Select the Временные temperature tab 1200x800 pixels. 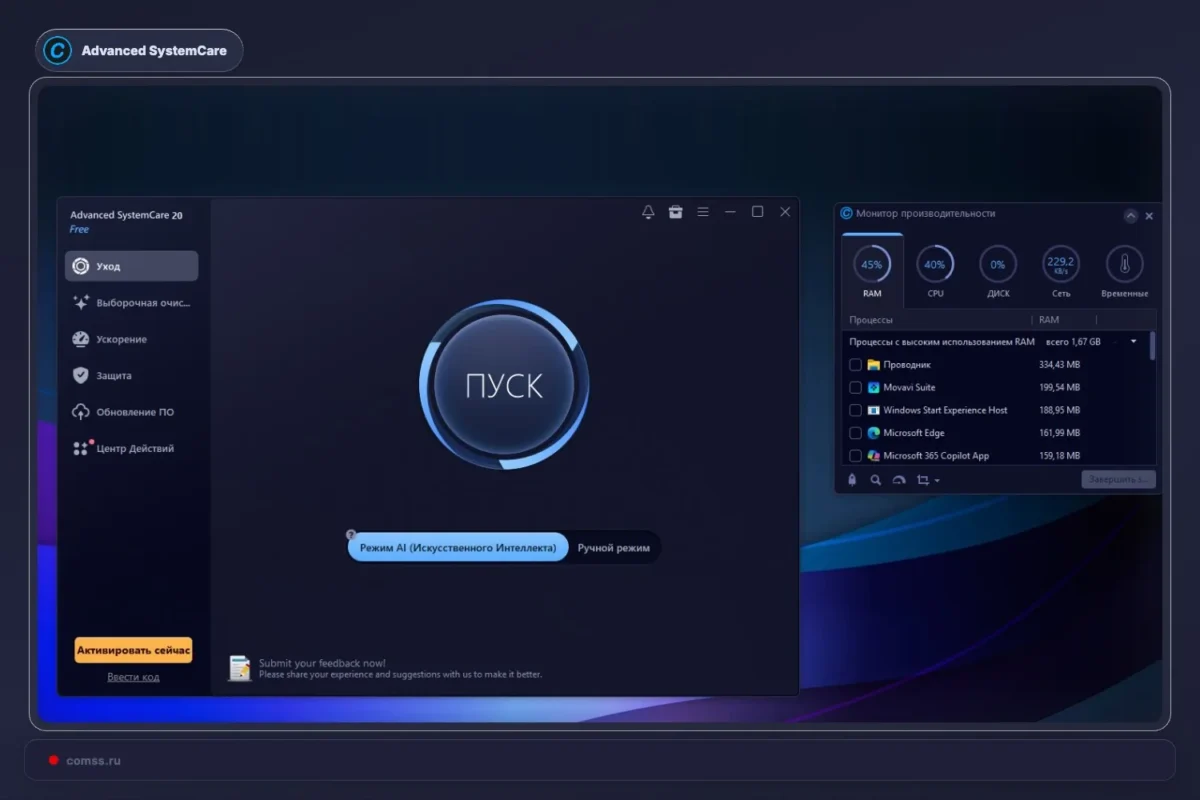click(1124, 271)
